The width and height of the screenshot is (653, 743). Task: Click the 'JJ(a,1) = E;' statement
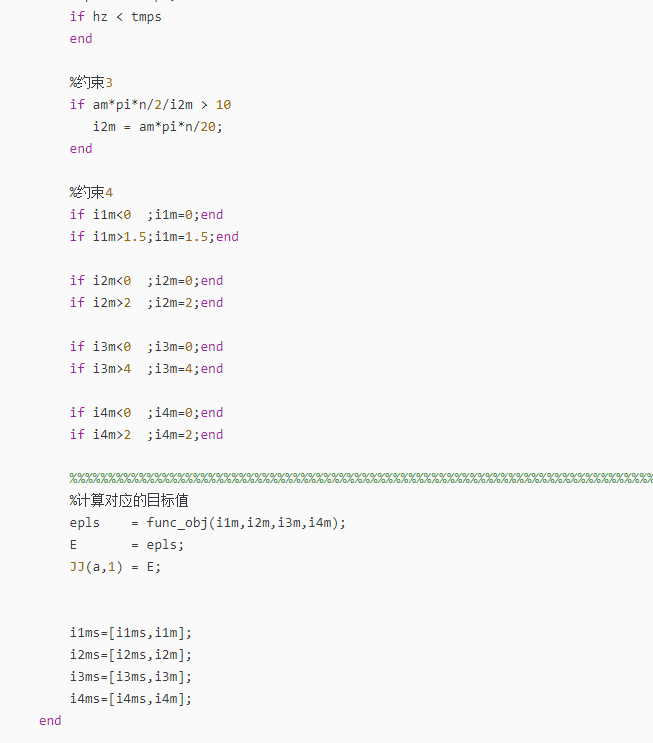pyautogui.click(x=115, y=567)
